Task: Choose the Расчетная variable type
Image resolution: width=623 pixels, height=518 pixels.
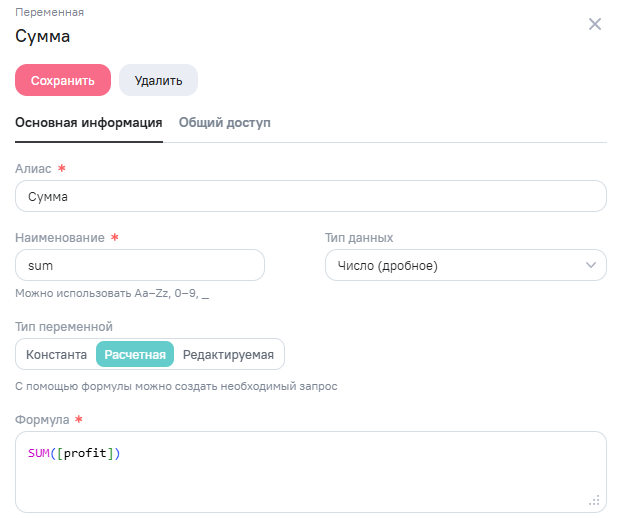Action: point(135,354)
